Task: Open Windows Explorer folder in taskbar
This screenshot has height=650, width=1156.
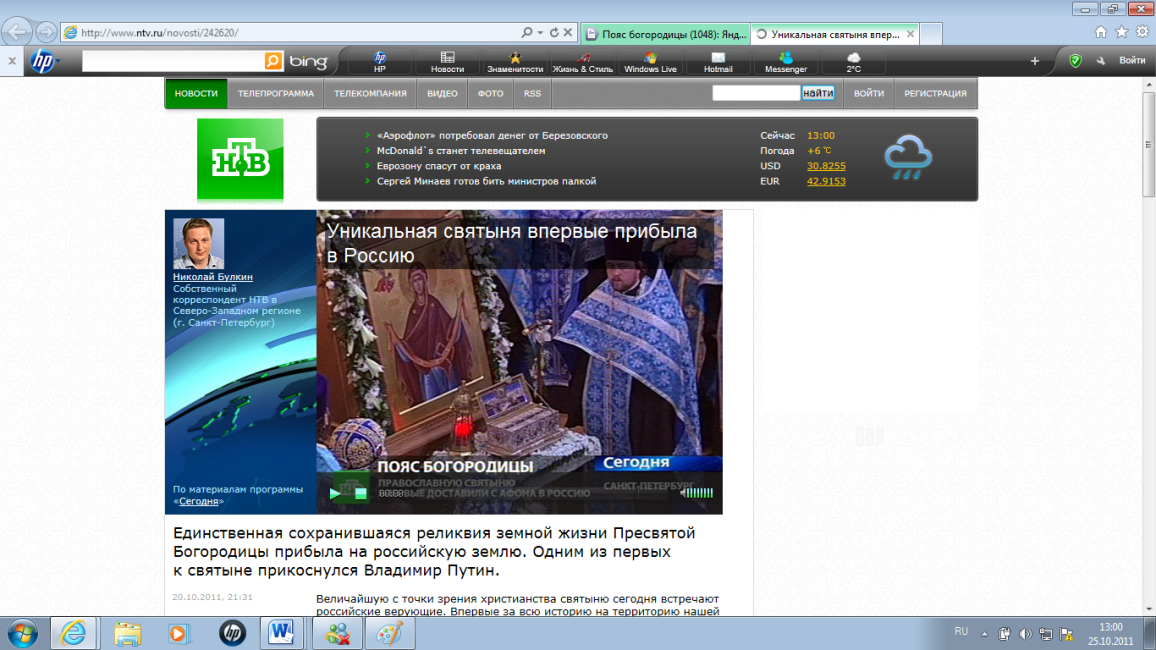Action: [x=127, y=634]
